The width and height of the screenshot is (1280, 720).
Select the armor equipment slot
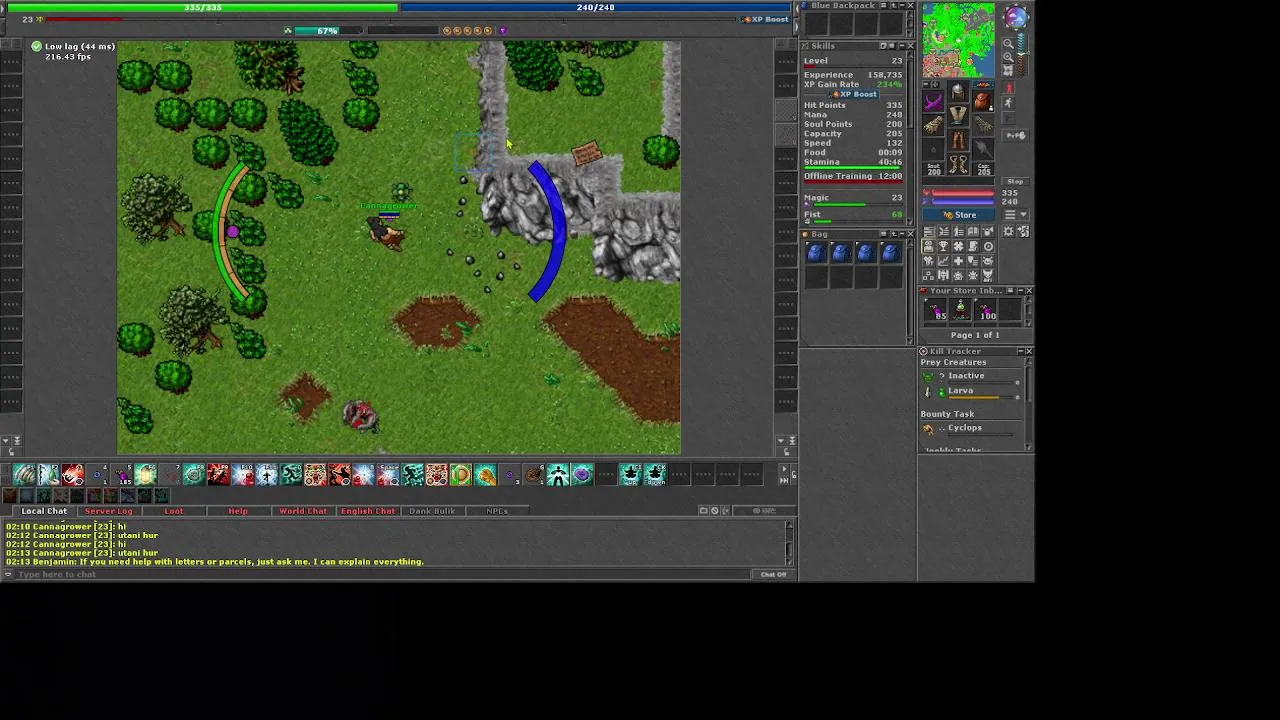click(958, 116)
